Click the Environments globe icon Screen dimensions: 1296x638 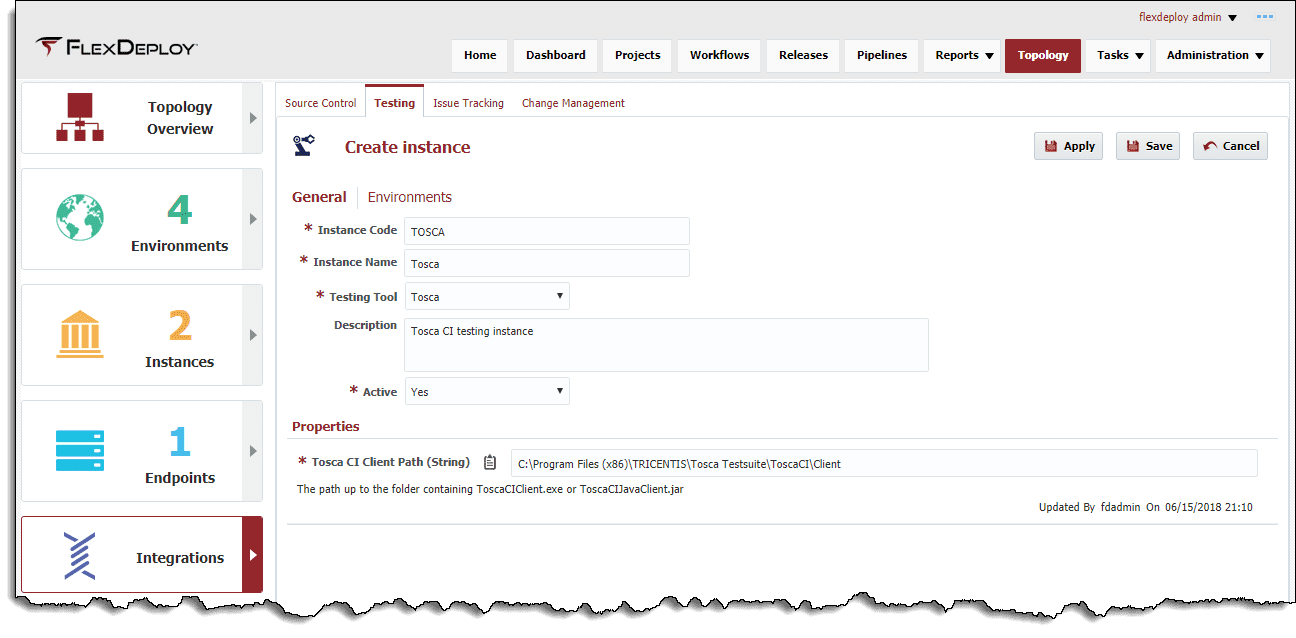(80, 217)
